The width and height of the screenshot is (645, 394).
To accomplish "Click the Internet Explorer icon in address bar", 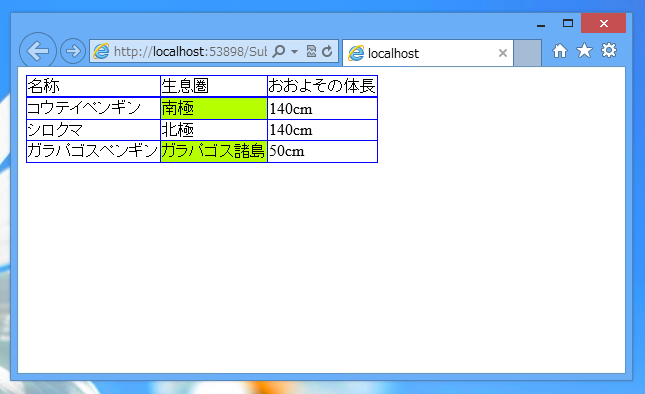I will coord(101,51).
